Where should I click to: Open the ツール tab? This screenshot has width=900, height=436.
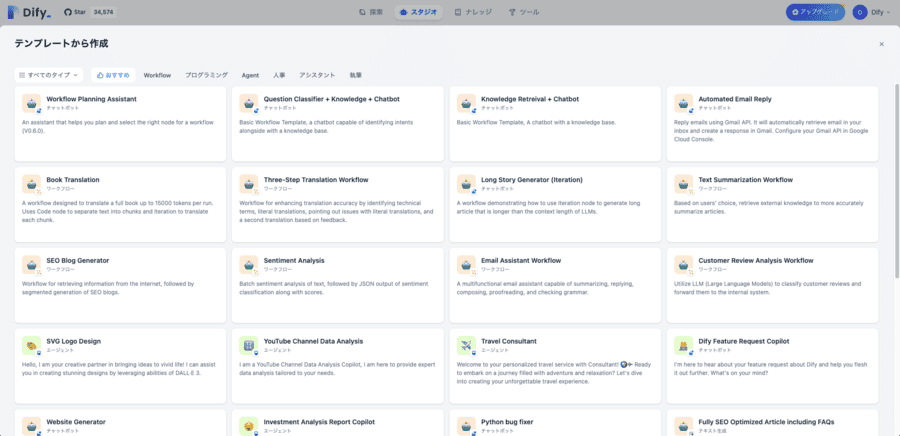tap(524, 11)
